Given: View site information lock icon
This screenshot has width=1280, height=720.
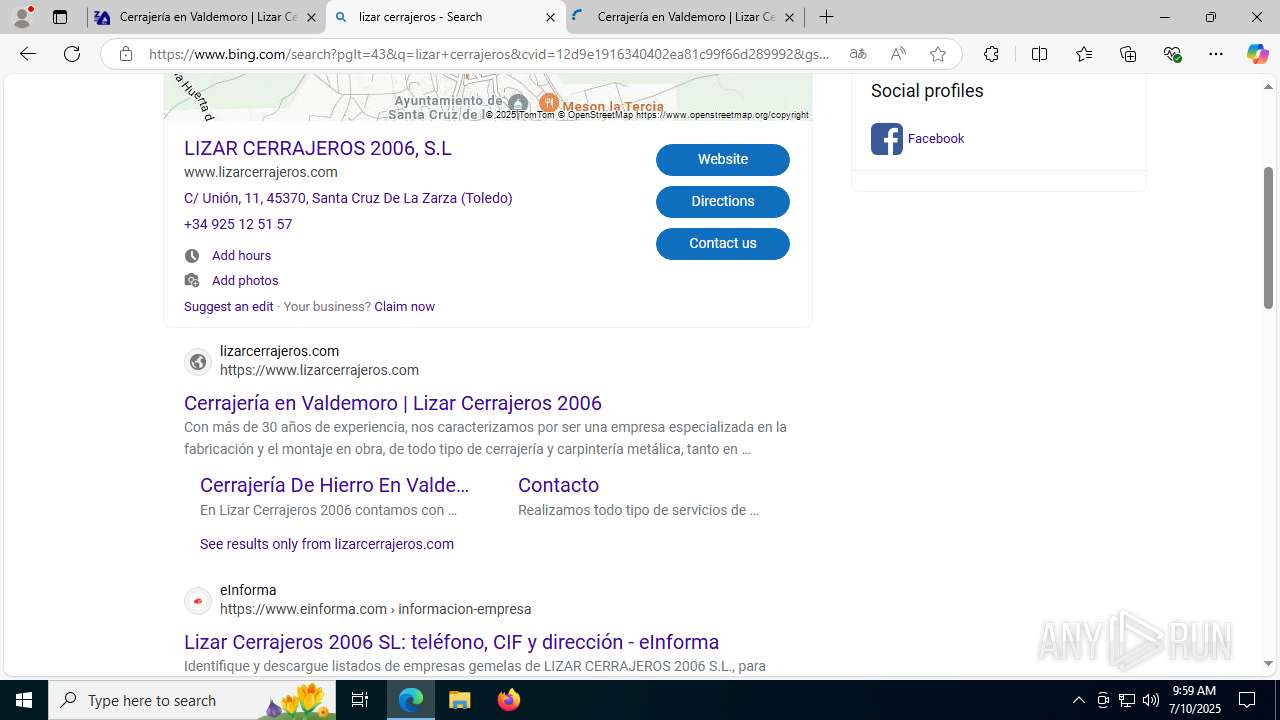Looking at the screenshot, I should click(125, 54).
